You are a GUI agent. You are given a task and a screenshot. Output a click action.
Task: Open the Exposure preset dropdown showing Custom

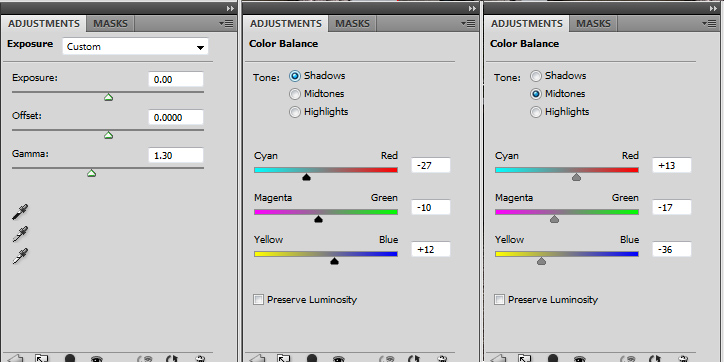pyautogui.click(x=135, y=47)
